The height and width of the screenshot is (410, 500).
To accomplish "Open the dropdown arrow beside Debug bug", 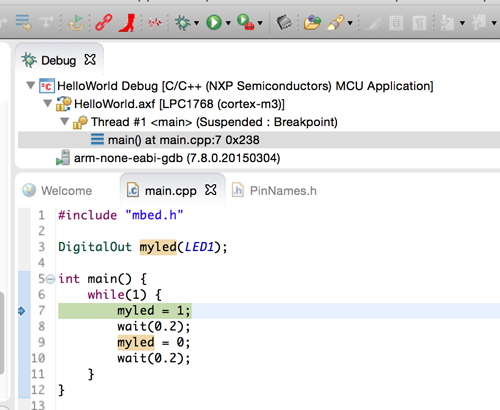I will pyautogui.click(x=196, y=23).
